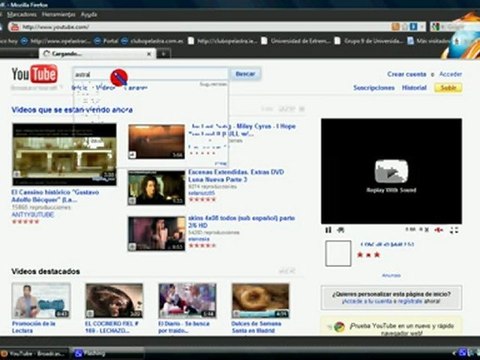Open EL COCINERO FIEL # 169 title link

tap(112, 327)
